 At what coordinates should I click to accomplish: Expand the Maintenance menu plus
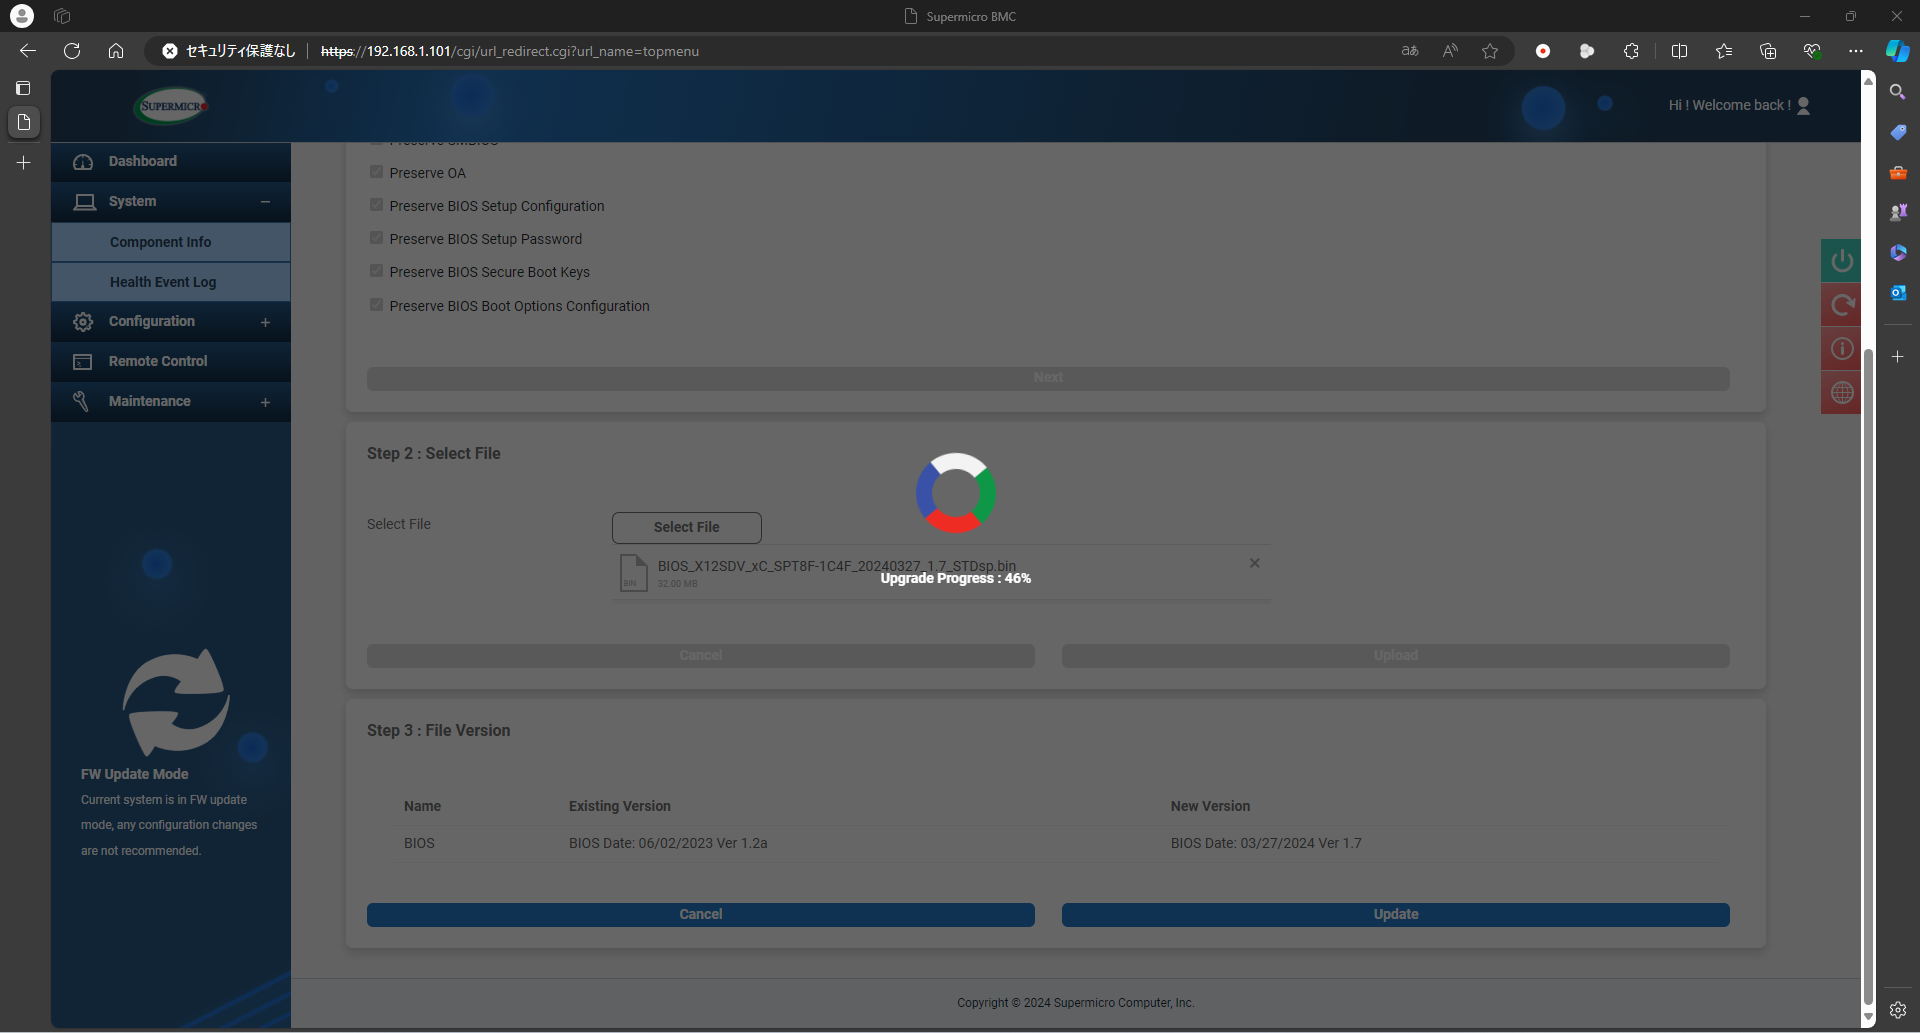[265, 402]
